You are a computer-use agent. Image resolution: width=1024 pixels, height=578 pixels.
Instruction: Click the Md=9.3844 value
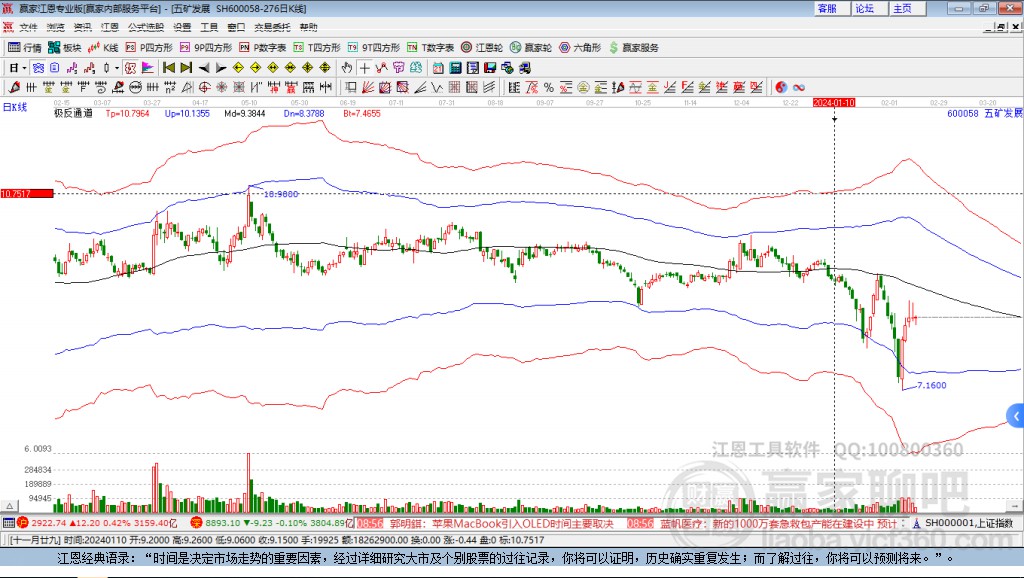coord(245,113)
